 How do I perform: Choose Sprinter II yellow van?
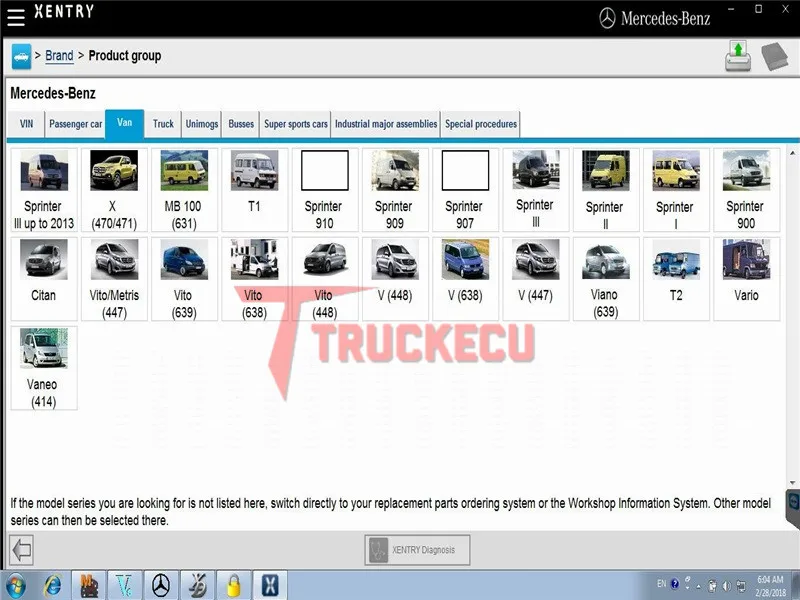(x=606, y=190)
